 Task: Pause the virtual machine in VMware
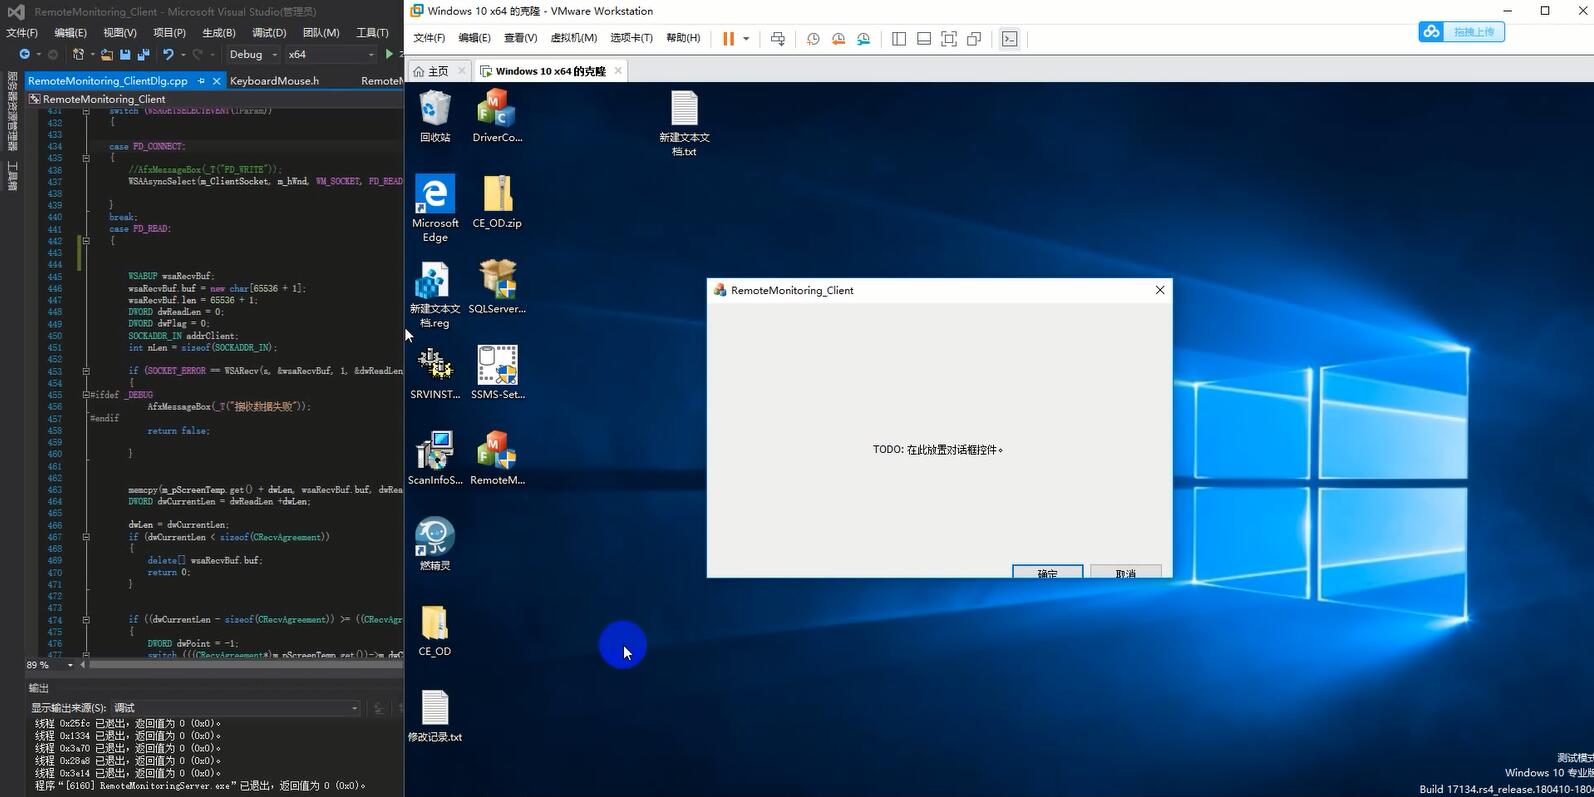click(729, 39)
